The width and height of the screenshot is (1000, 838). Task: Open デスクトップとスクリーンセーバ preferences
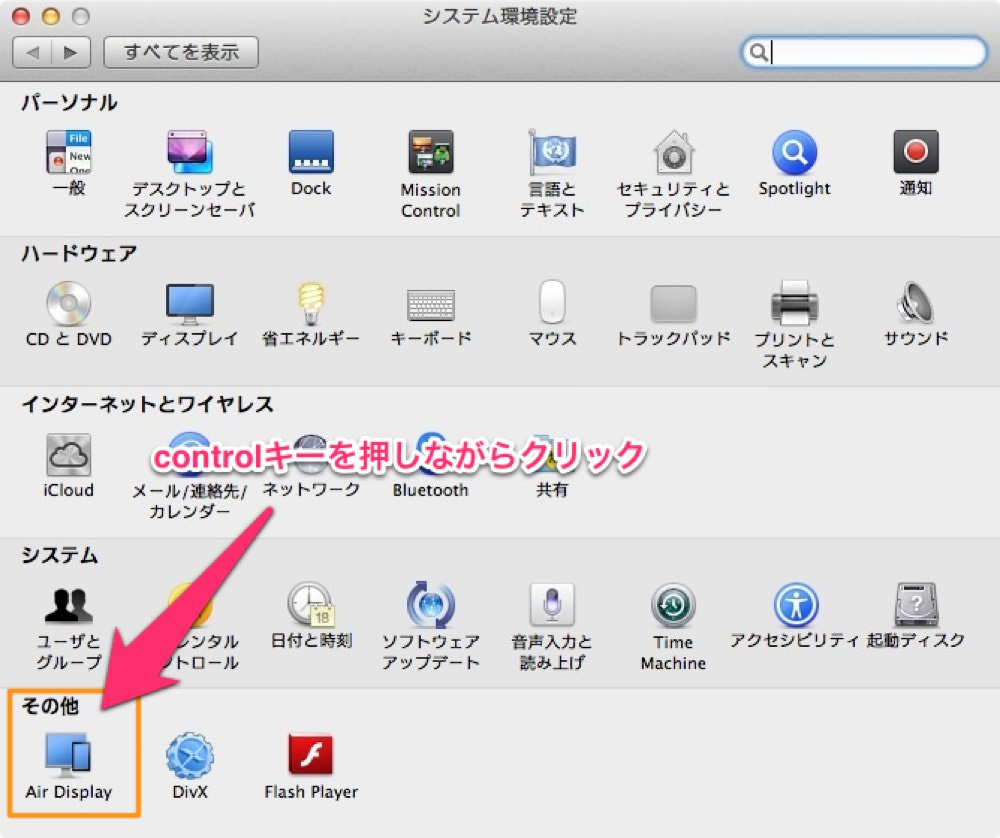[x=189, y=152]
